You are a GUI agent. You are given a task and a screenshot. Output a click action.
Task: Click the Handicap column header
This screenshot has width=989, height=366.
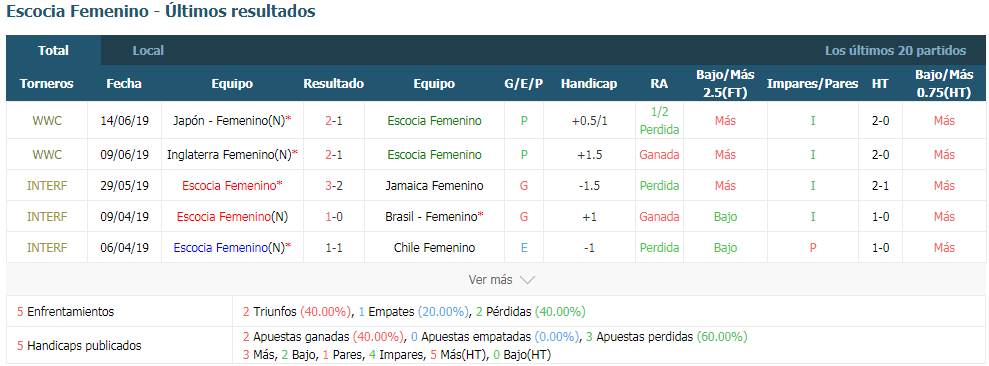[x=589, y=83]
